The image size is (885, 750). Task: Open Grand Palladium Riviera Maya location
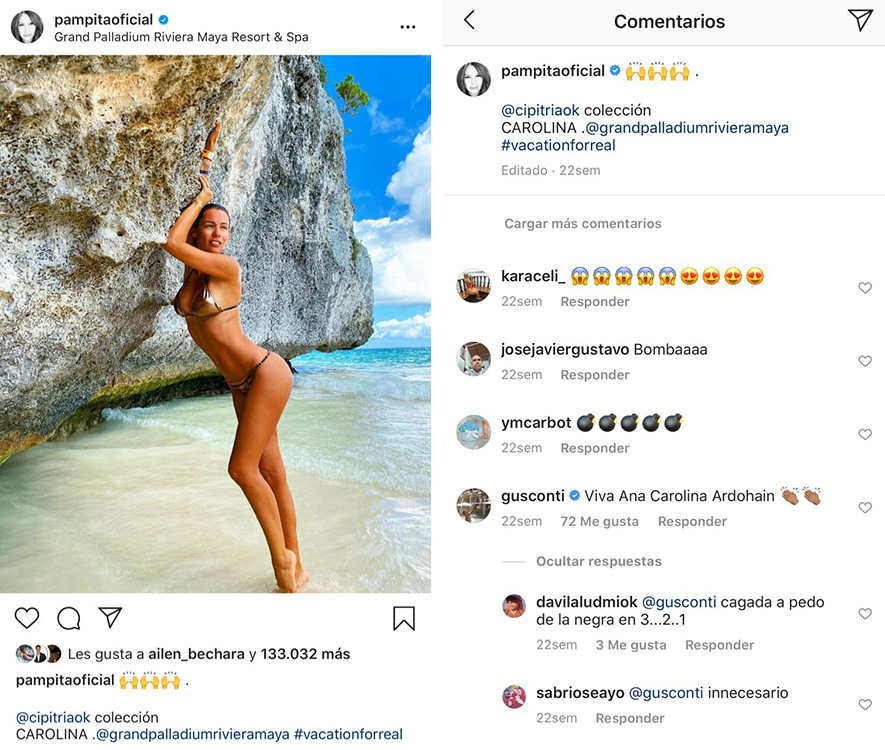click(181, 37)
